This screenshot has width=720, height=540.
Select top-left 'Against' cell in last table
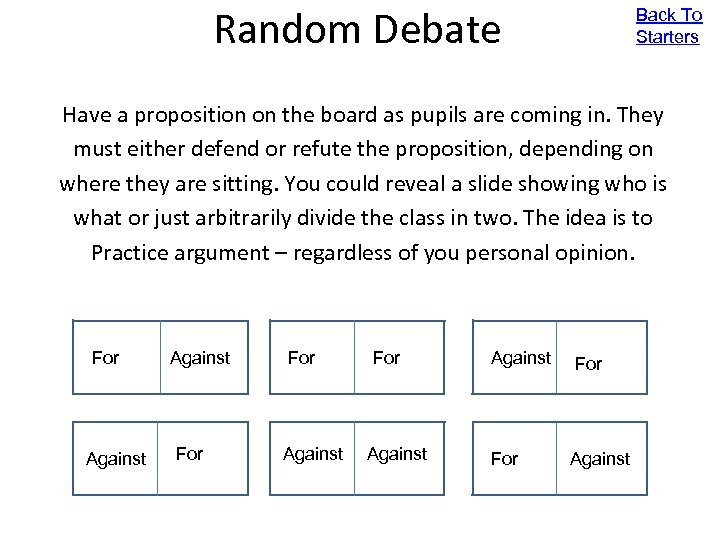(521, 357)
